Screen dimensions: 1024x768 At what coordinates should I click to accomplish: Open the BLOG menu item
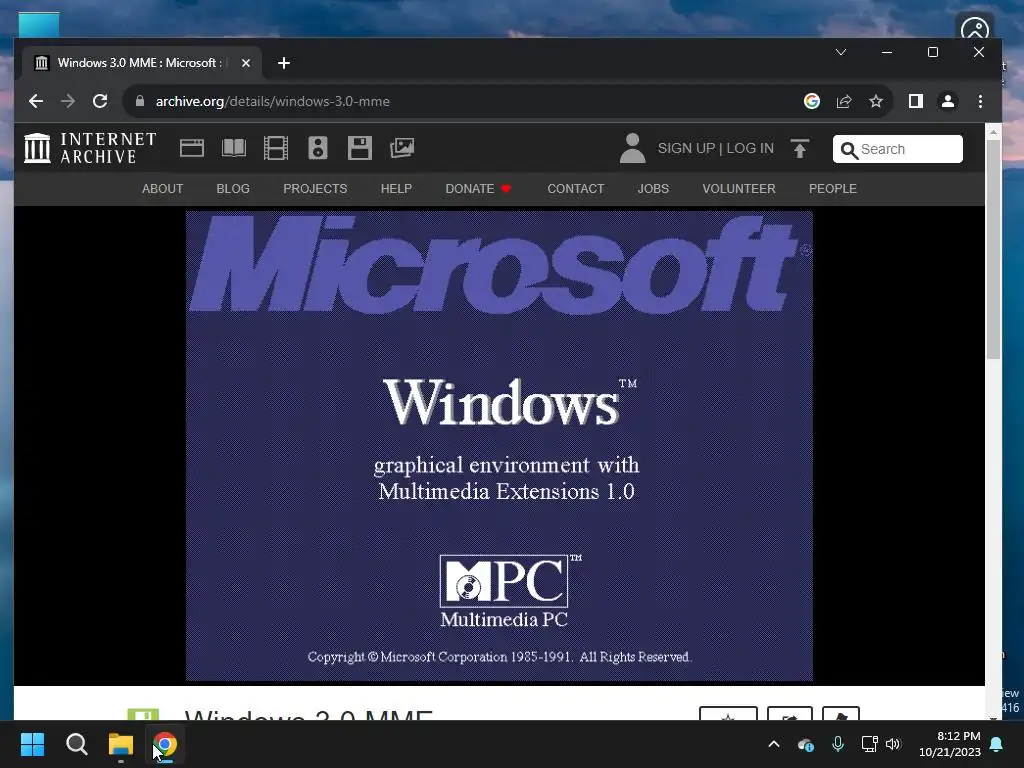(x=233, y=189)
